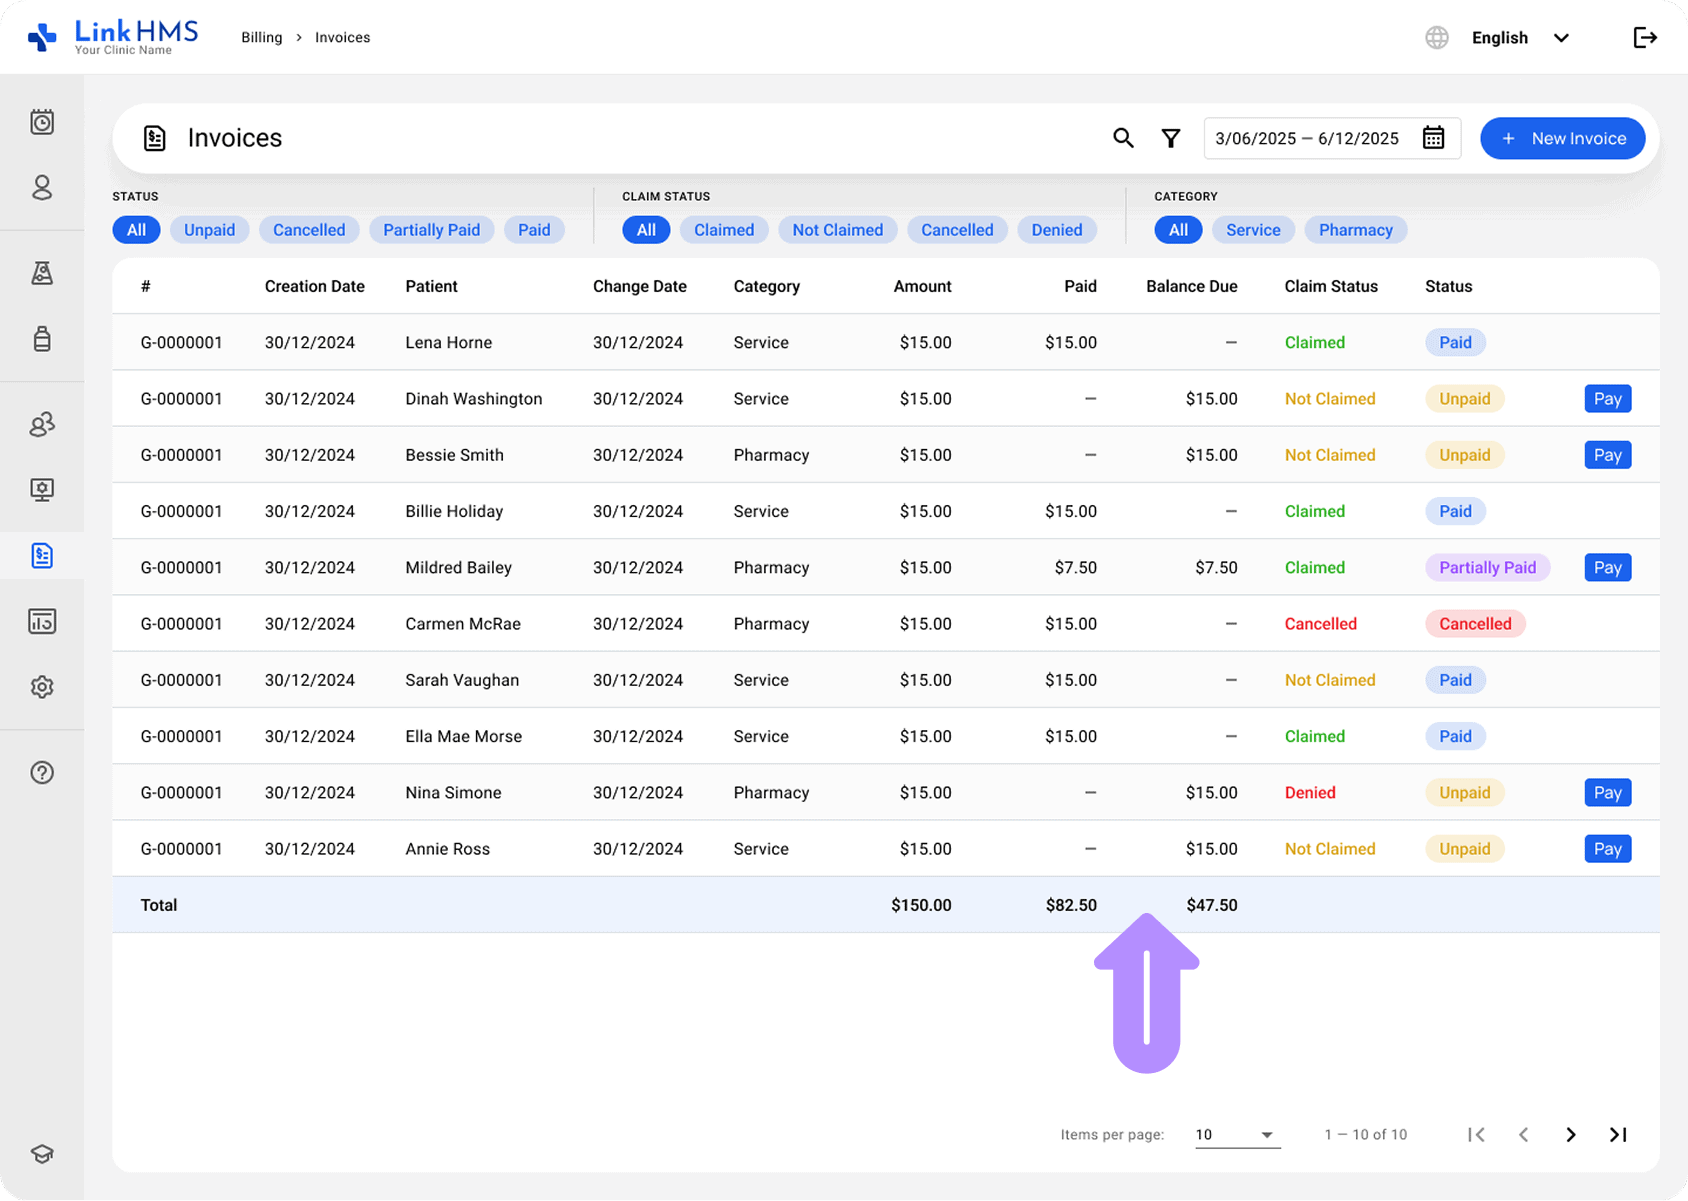Go to Billing via the breadcrumb
This screenshot has height=1201, width=1688.
pyautogui.click(x=261, y=37)
